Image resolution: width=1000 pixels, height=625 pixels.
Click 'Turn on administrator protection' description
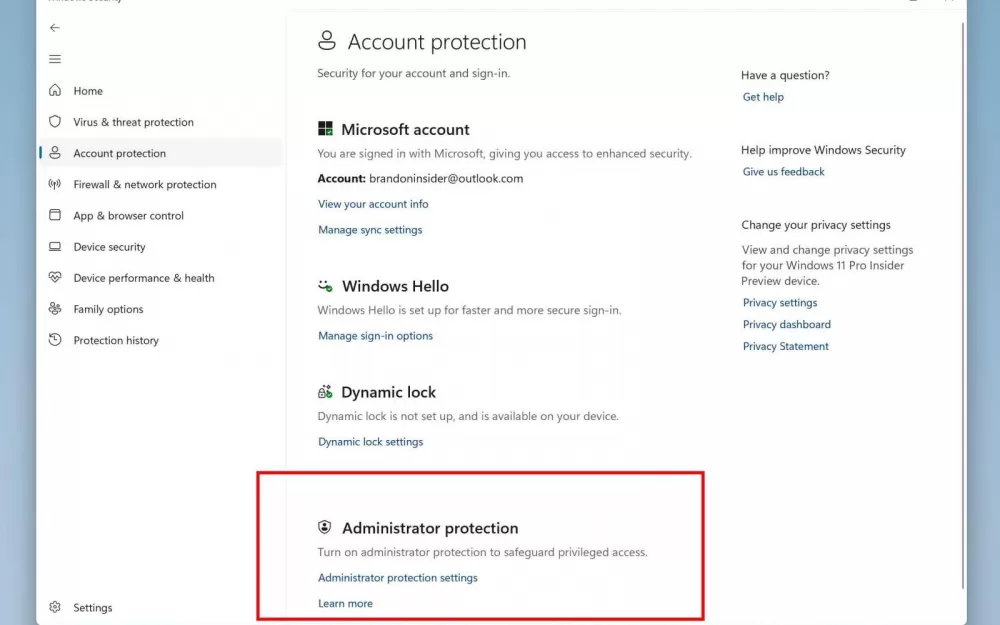[482, 552]
